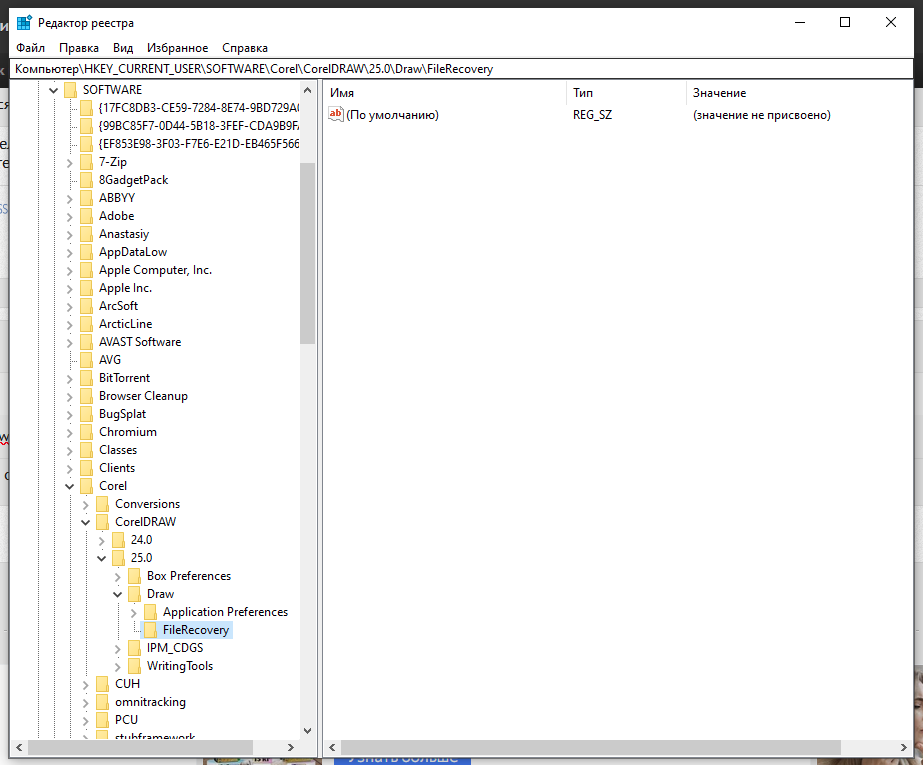The height and width of the screenshot is (765, 923).
Task: Open the Избранное menu
Action: tap(178, 48)
